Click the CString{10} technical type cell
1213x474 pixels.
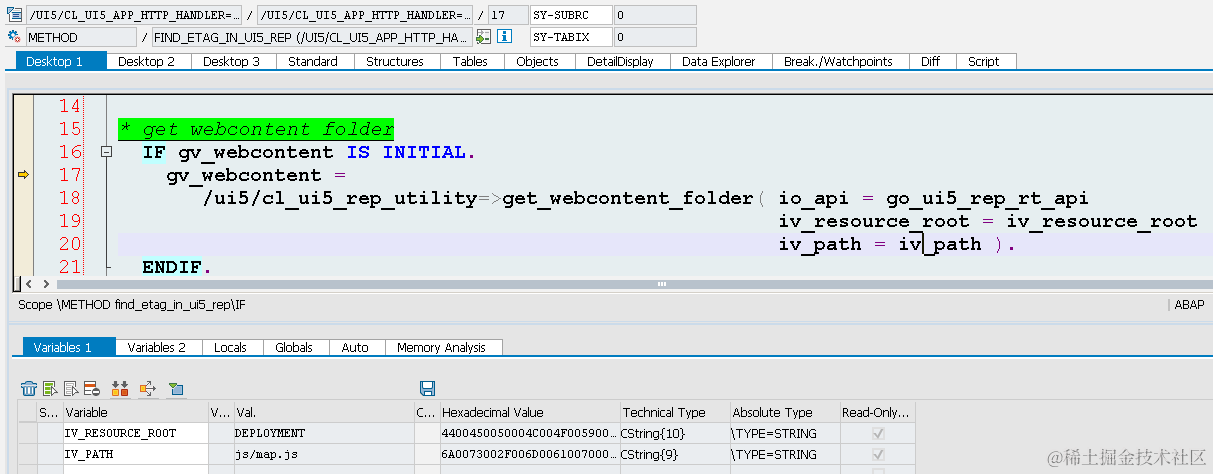point(673,433)
